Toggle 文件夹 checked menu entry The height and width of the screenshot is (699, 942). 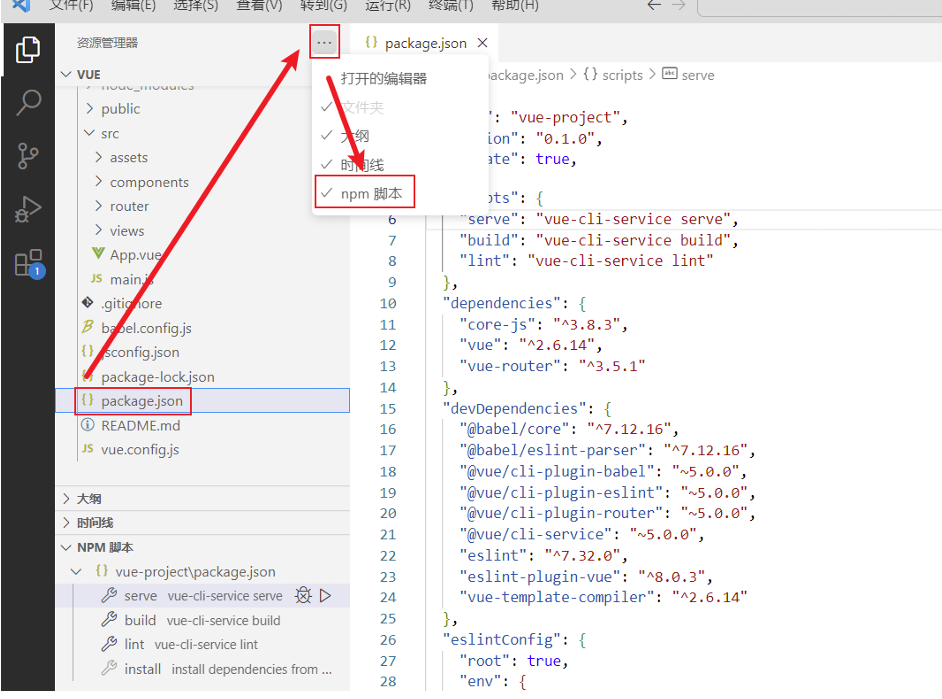tap(400, 107)
